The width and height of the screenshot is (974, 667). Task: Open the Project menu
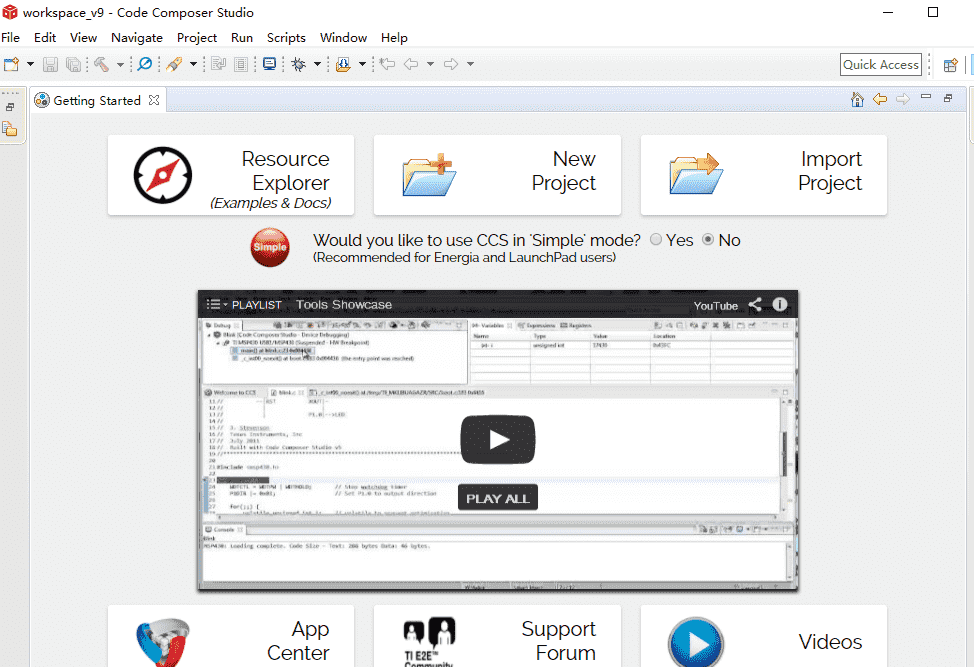coord(197,38)
